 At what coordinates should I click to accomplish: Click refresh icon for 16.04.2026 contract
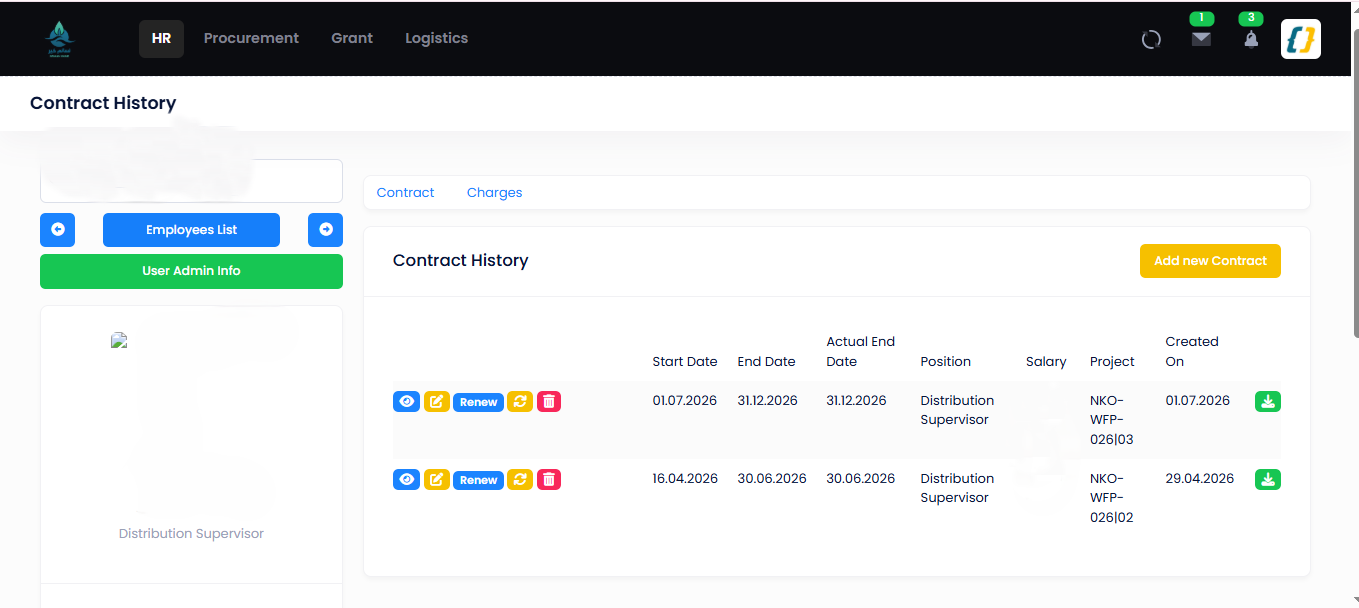click(x=520, y=479)
